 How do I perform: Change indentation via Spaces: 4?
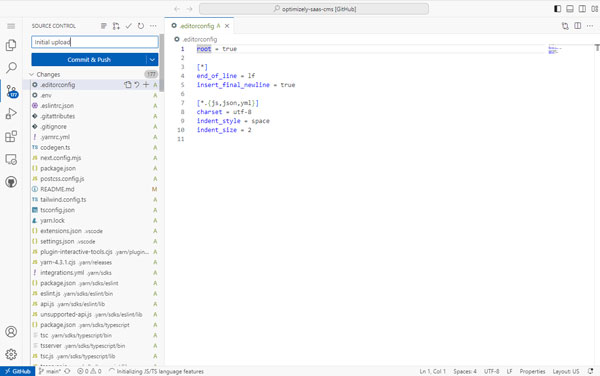pos(465,371)
